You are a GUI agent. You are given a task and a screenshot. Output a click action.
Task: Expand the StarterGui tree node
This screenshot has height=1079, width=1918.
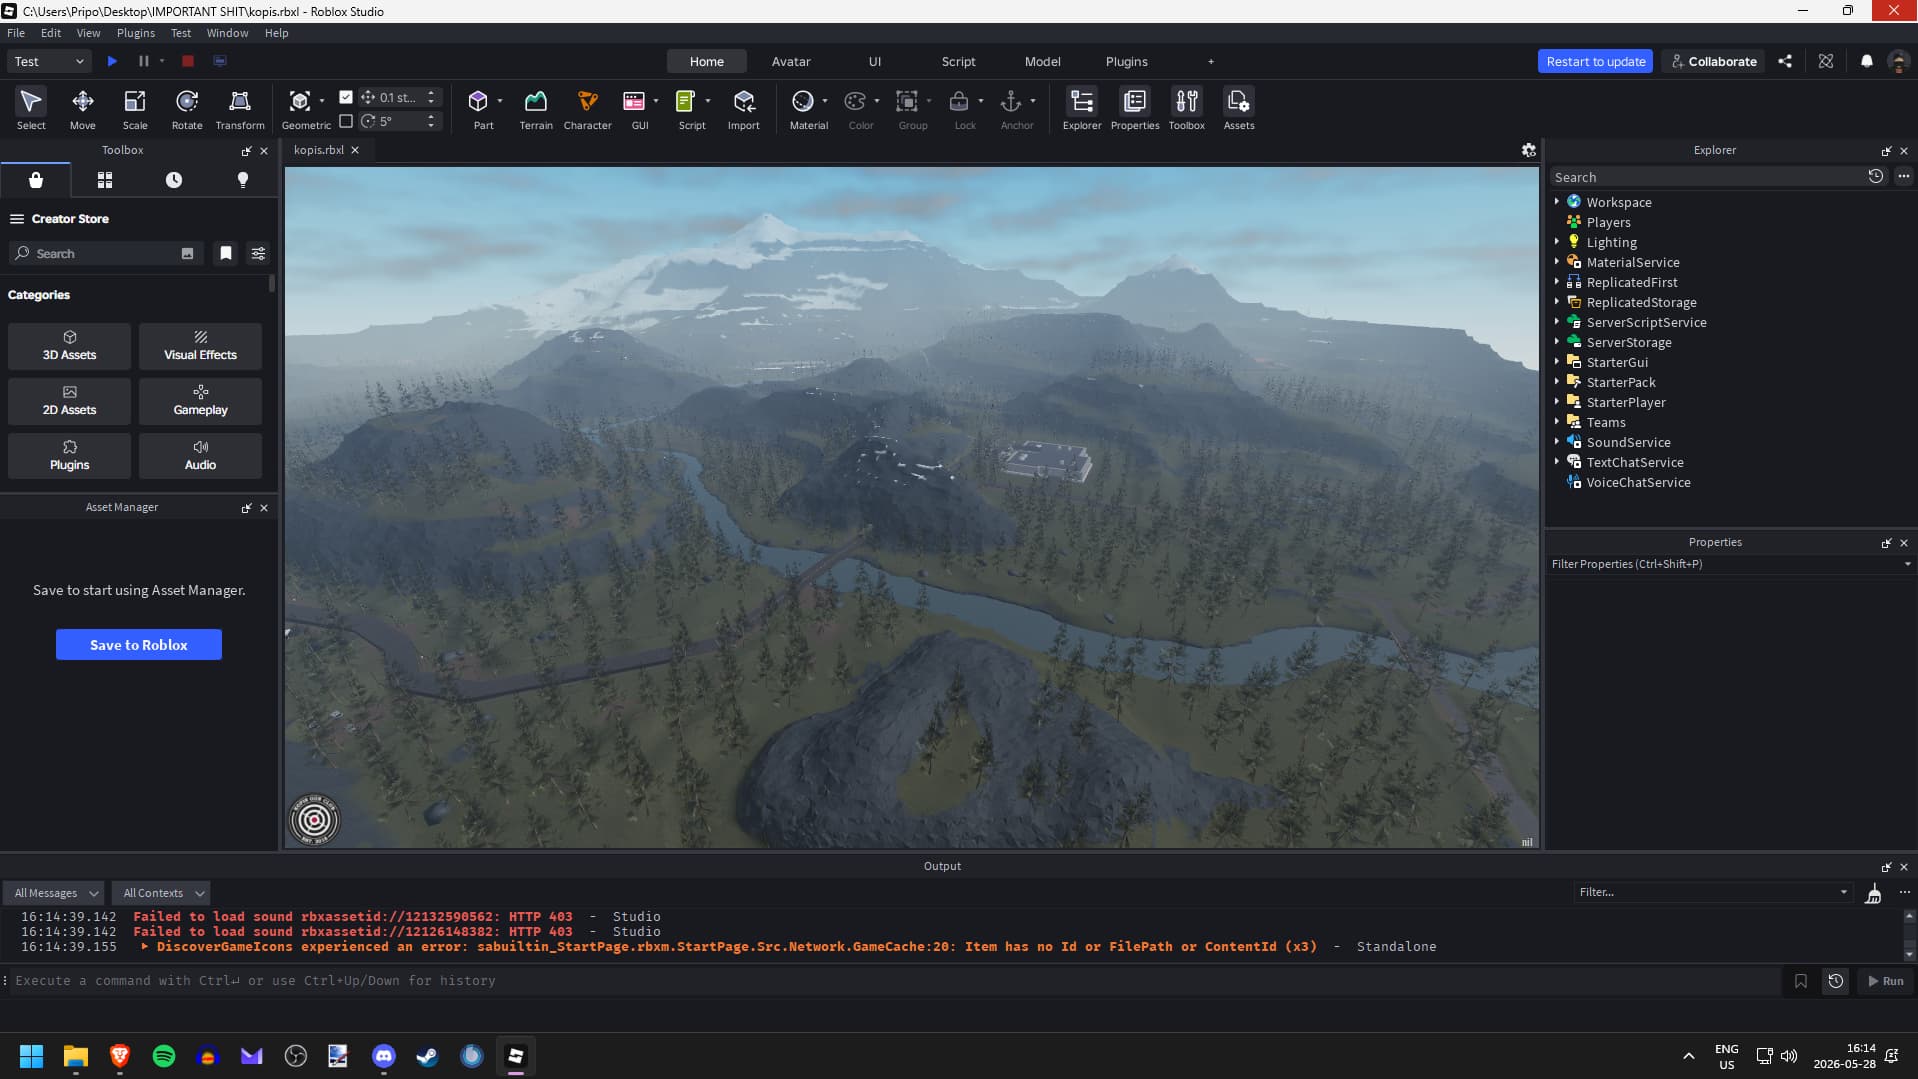[x=1556, y=362]
